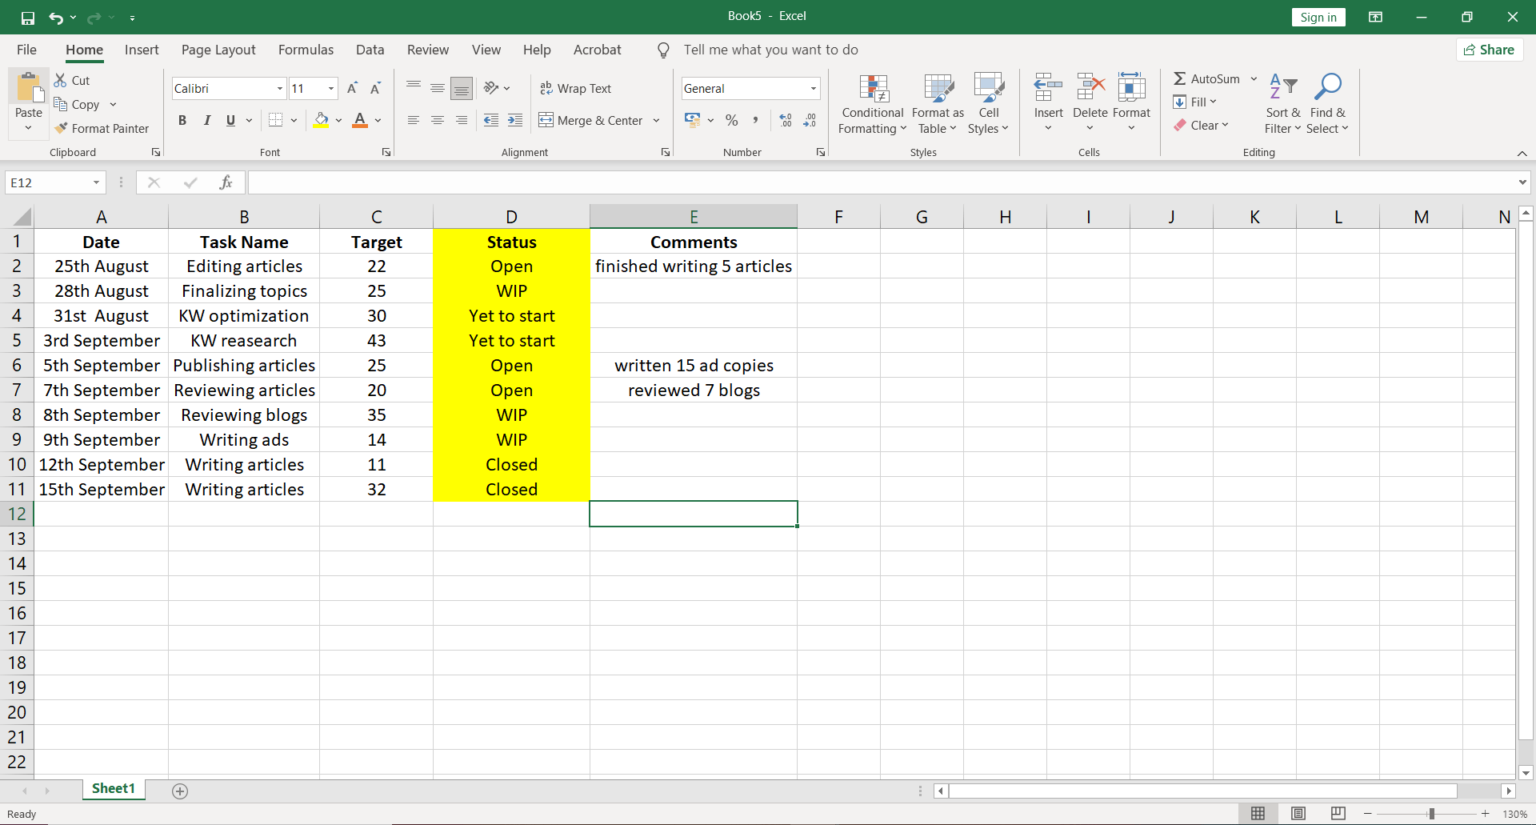Open Cell Styles gallery
This screenshot has width=1536, height=825.
pos(988,104)
